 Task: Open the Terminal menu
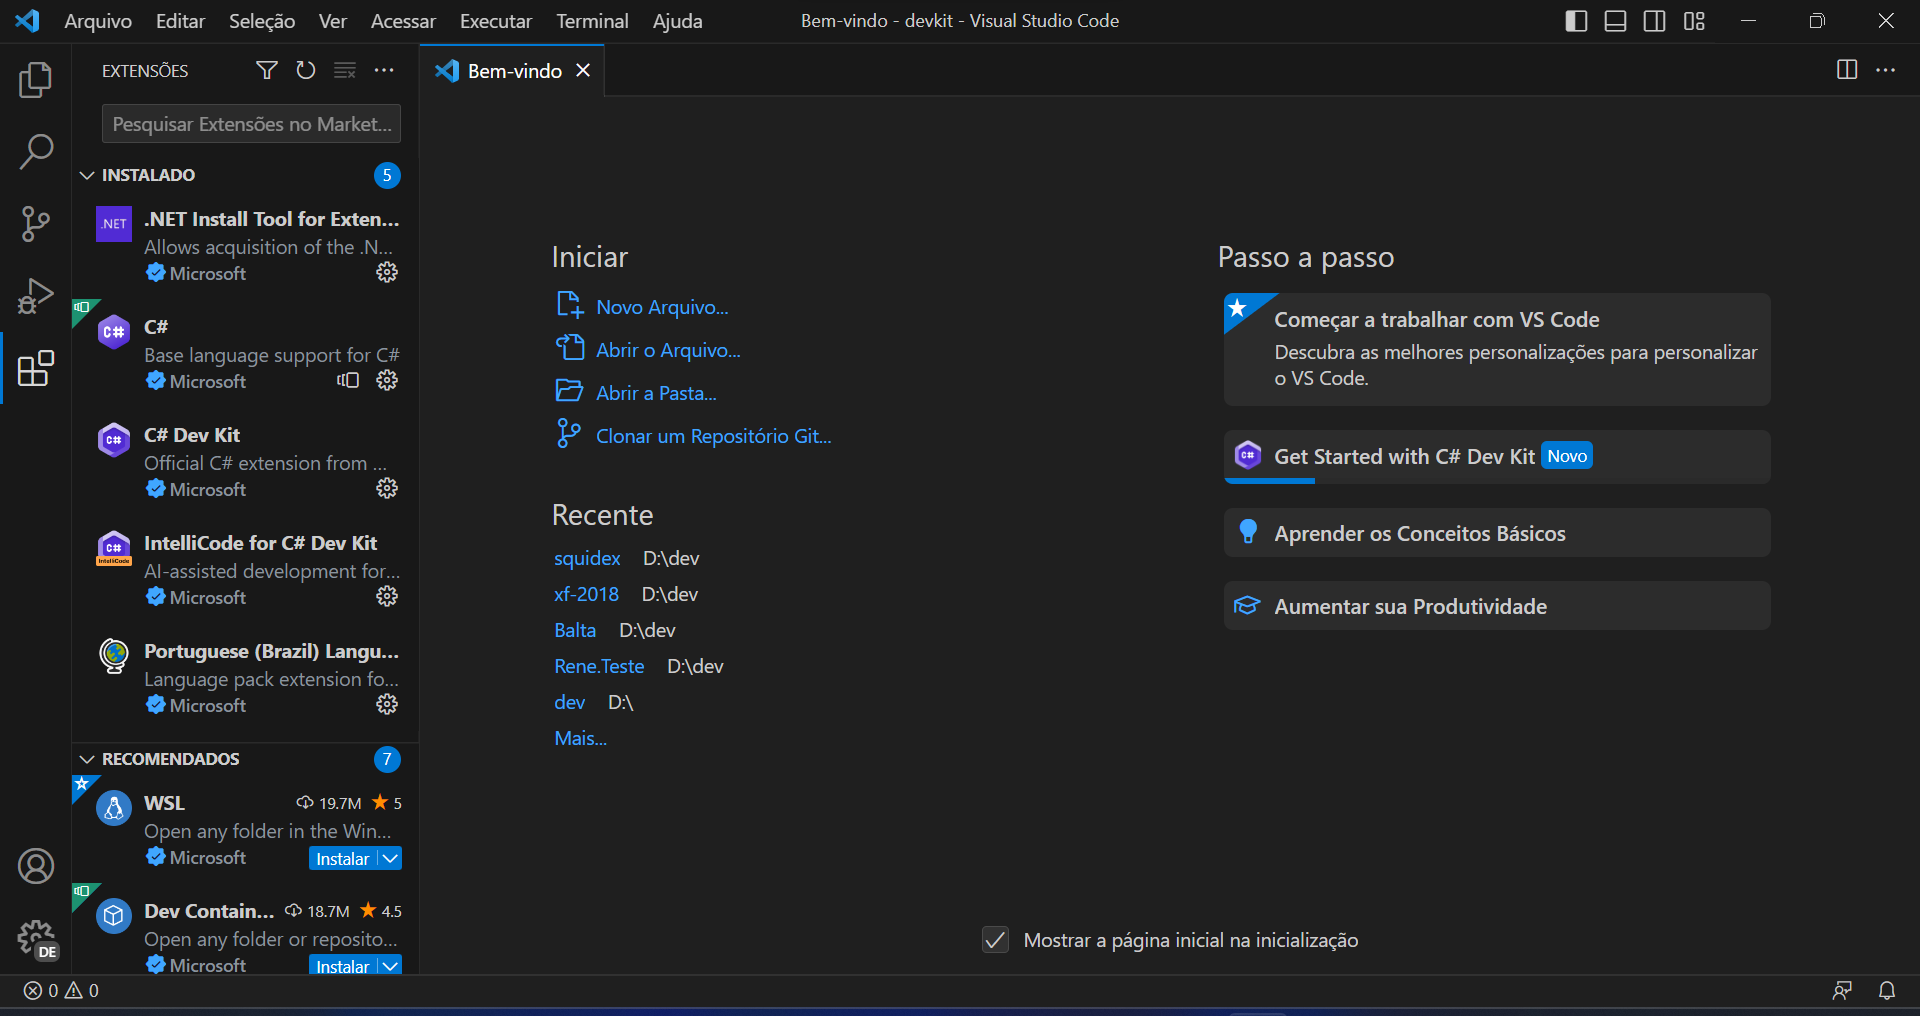coord(591,20)
